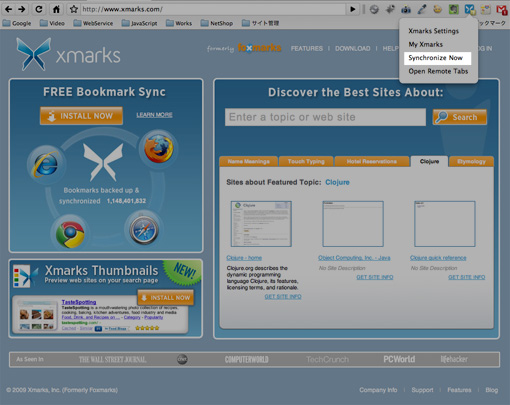This screenshot has width=510, height=405.
Task: Open the Video bookmarks folder
Action: coord(52,23)
